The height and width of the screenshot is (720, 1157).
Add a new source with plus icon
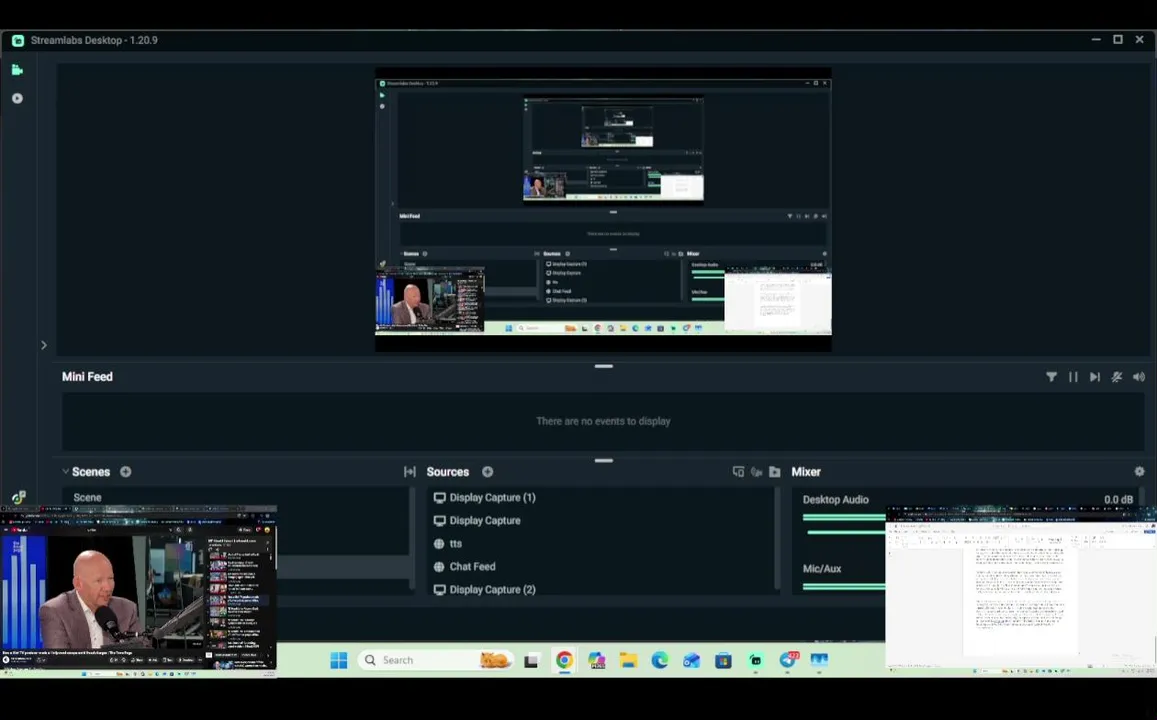(x=488, y=471)
